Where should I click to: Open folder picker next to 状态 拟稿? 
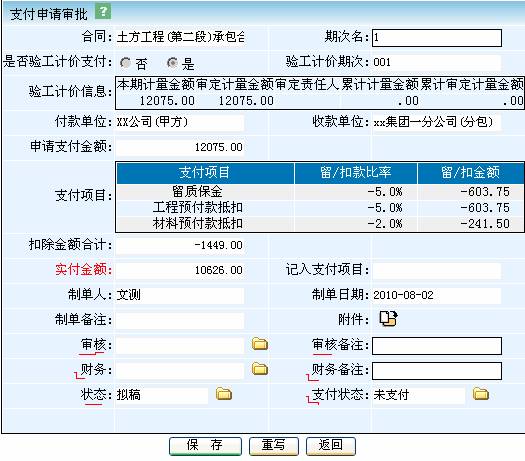point(224,394)
